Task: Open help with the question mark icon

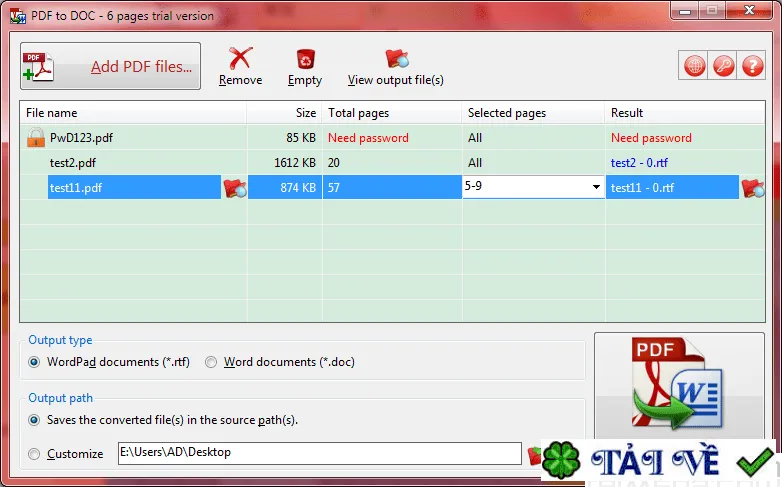Action: 752,65
